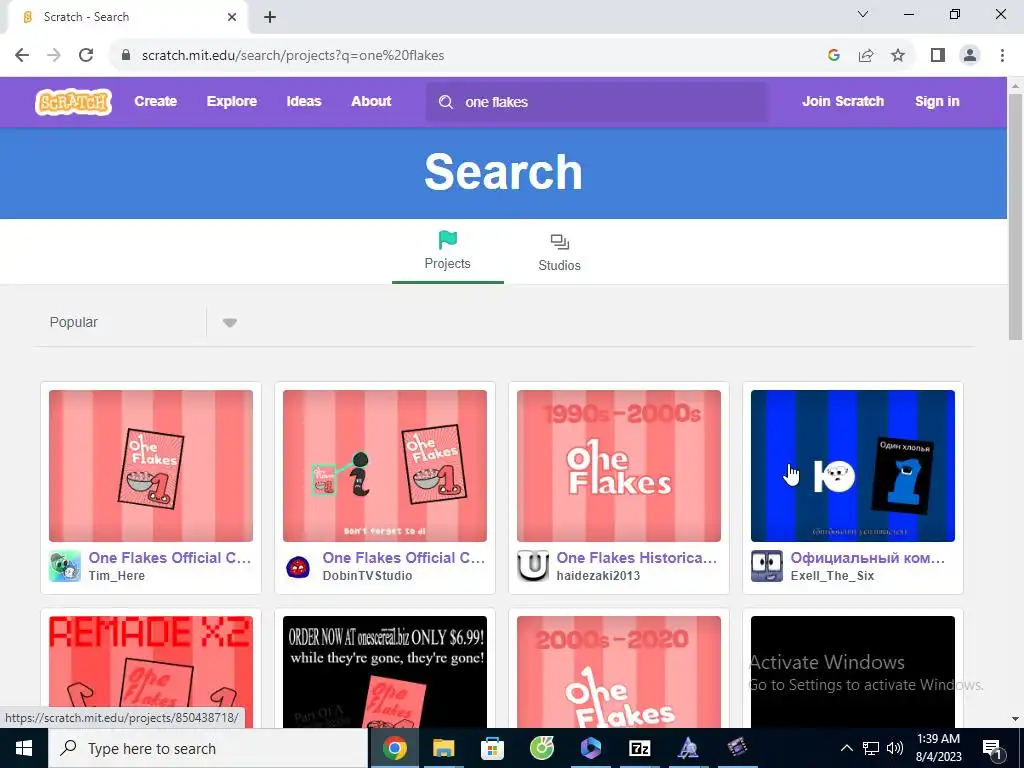Click the magnifier icon in Scratch search bar
1024x768 pixels.
(446, 102)
